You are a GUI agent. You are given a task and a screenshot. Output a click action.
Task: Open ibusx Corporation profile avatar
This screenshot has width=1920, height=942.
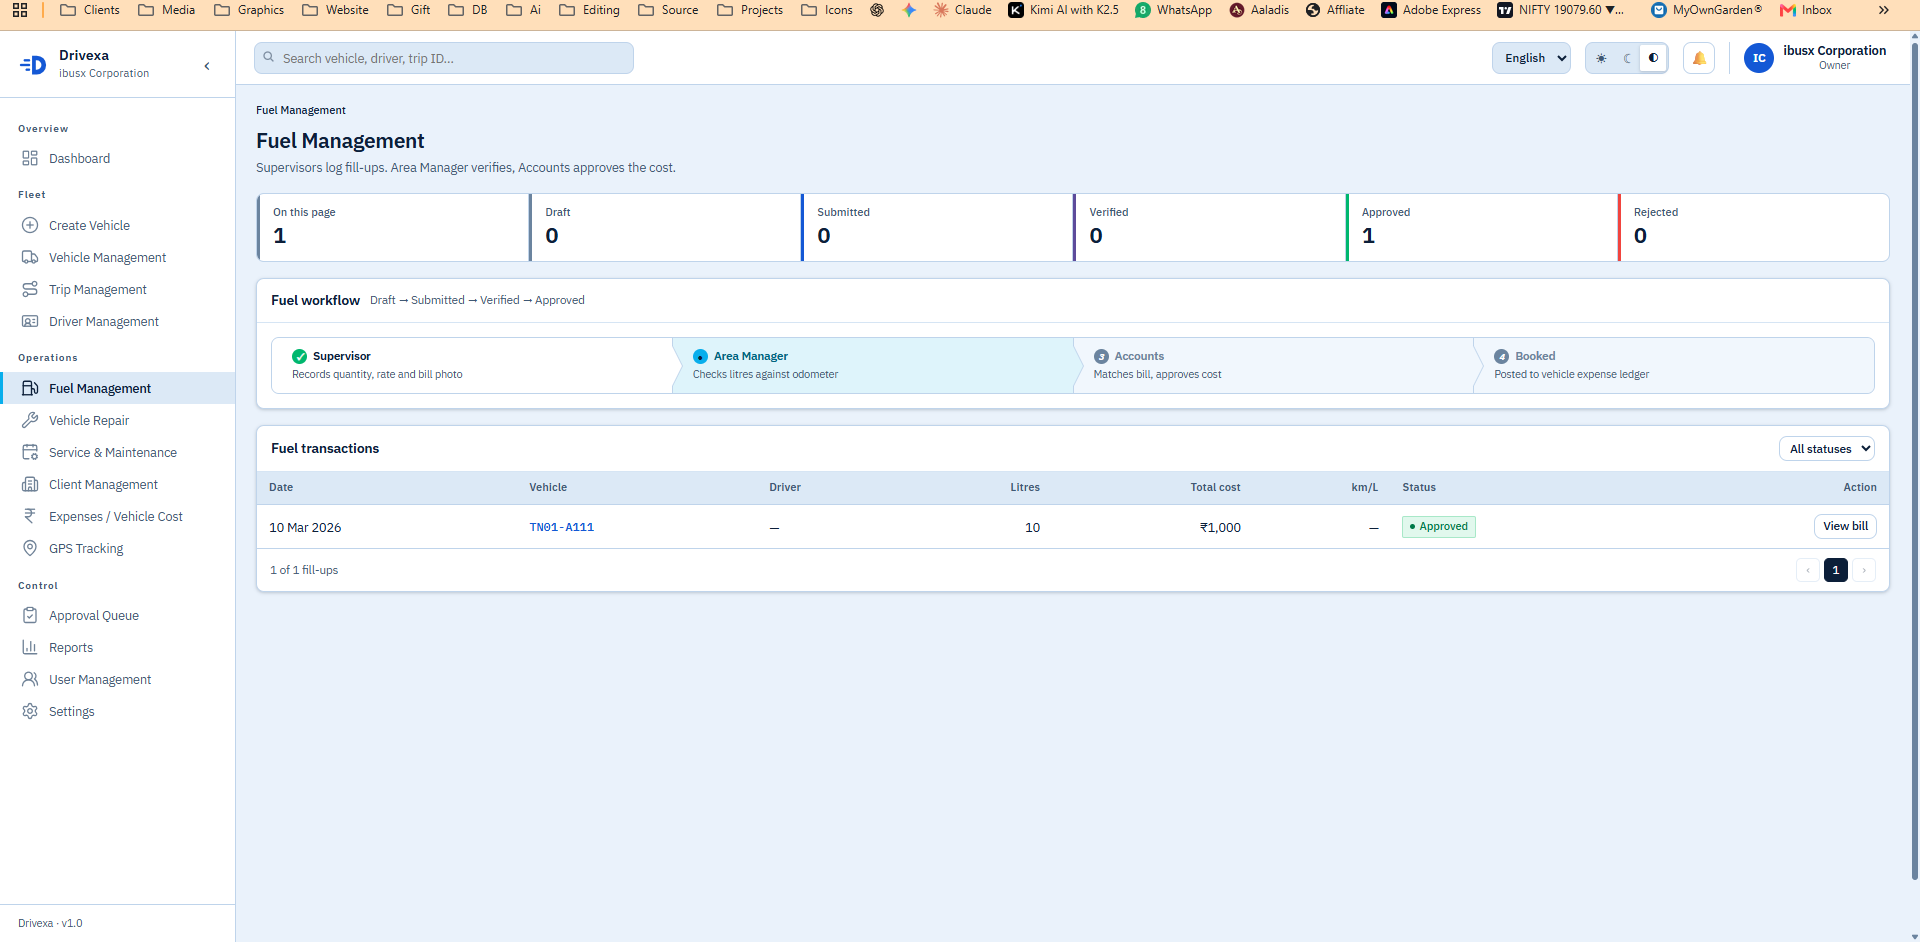tap(1759, 58)
